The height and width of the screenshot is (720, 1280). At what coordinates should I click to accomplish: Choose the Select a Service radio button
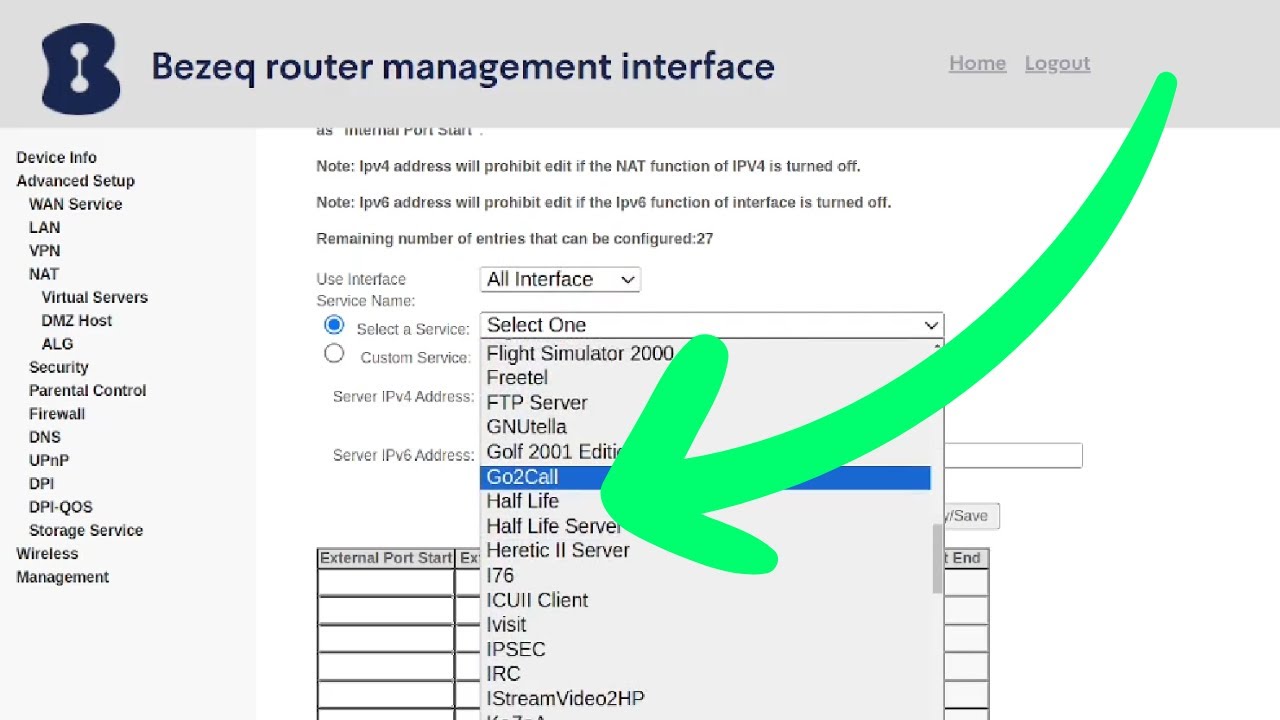click(x=334, y=325)
